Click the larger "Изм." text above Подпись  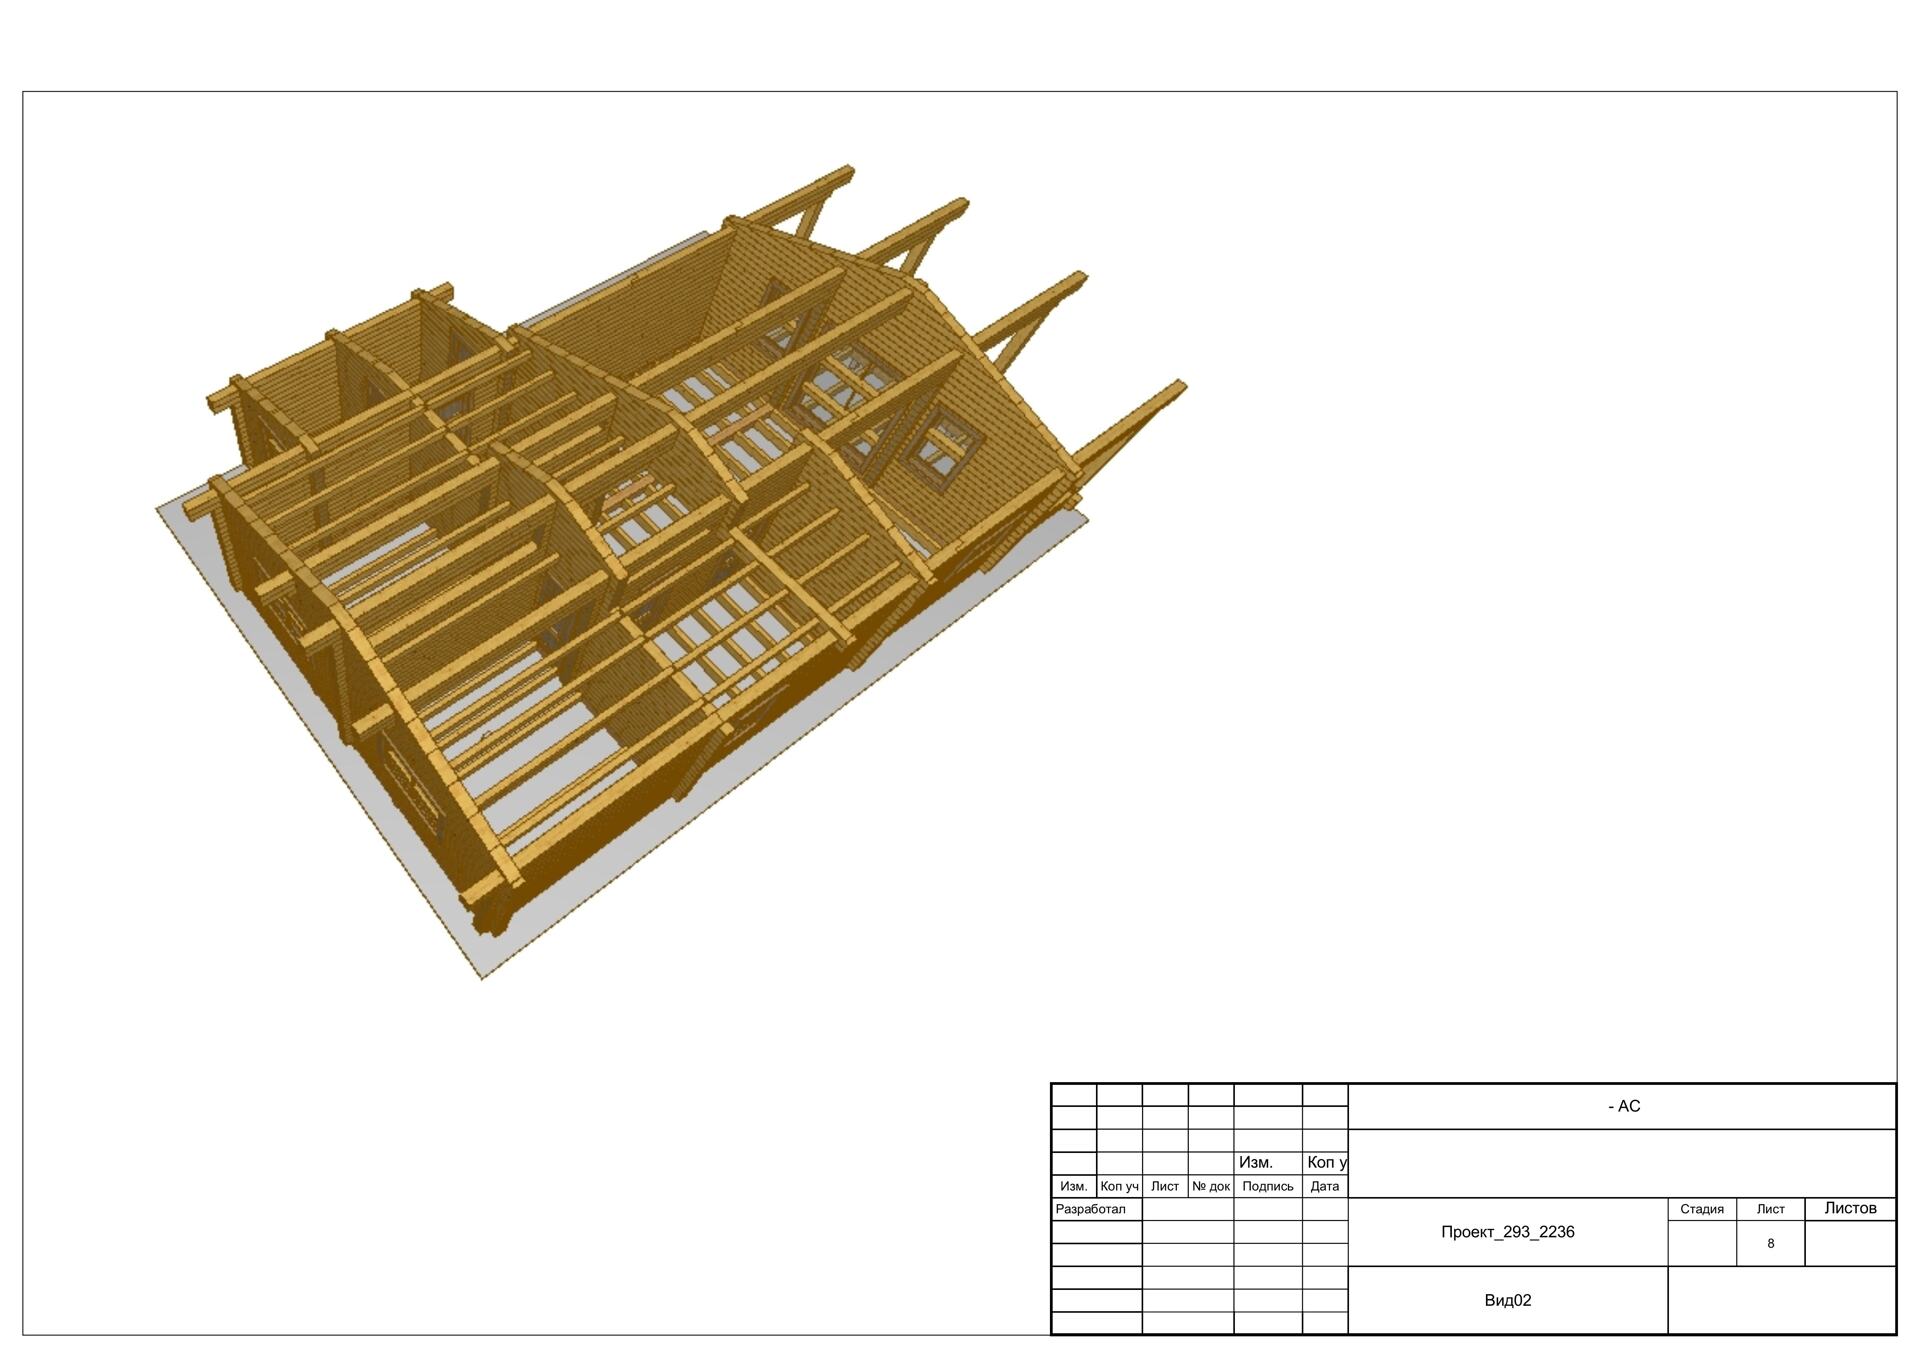pyautogui.click(x=1255, y=1162)
